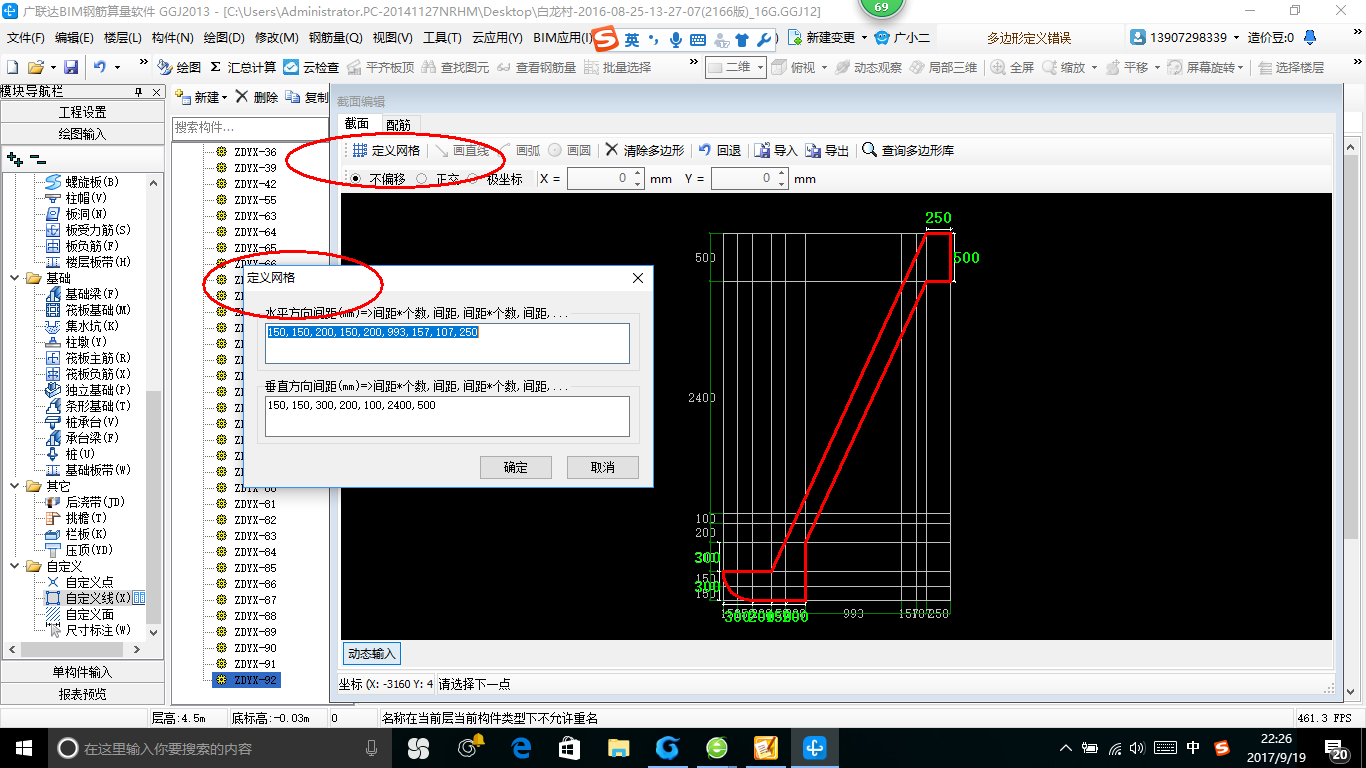Viewport: 1366px width, 768px height.
Task: Switch to 截面 tab
Action: pyautogui.click(x=357, y=124)
